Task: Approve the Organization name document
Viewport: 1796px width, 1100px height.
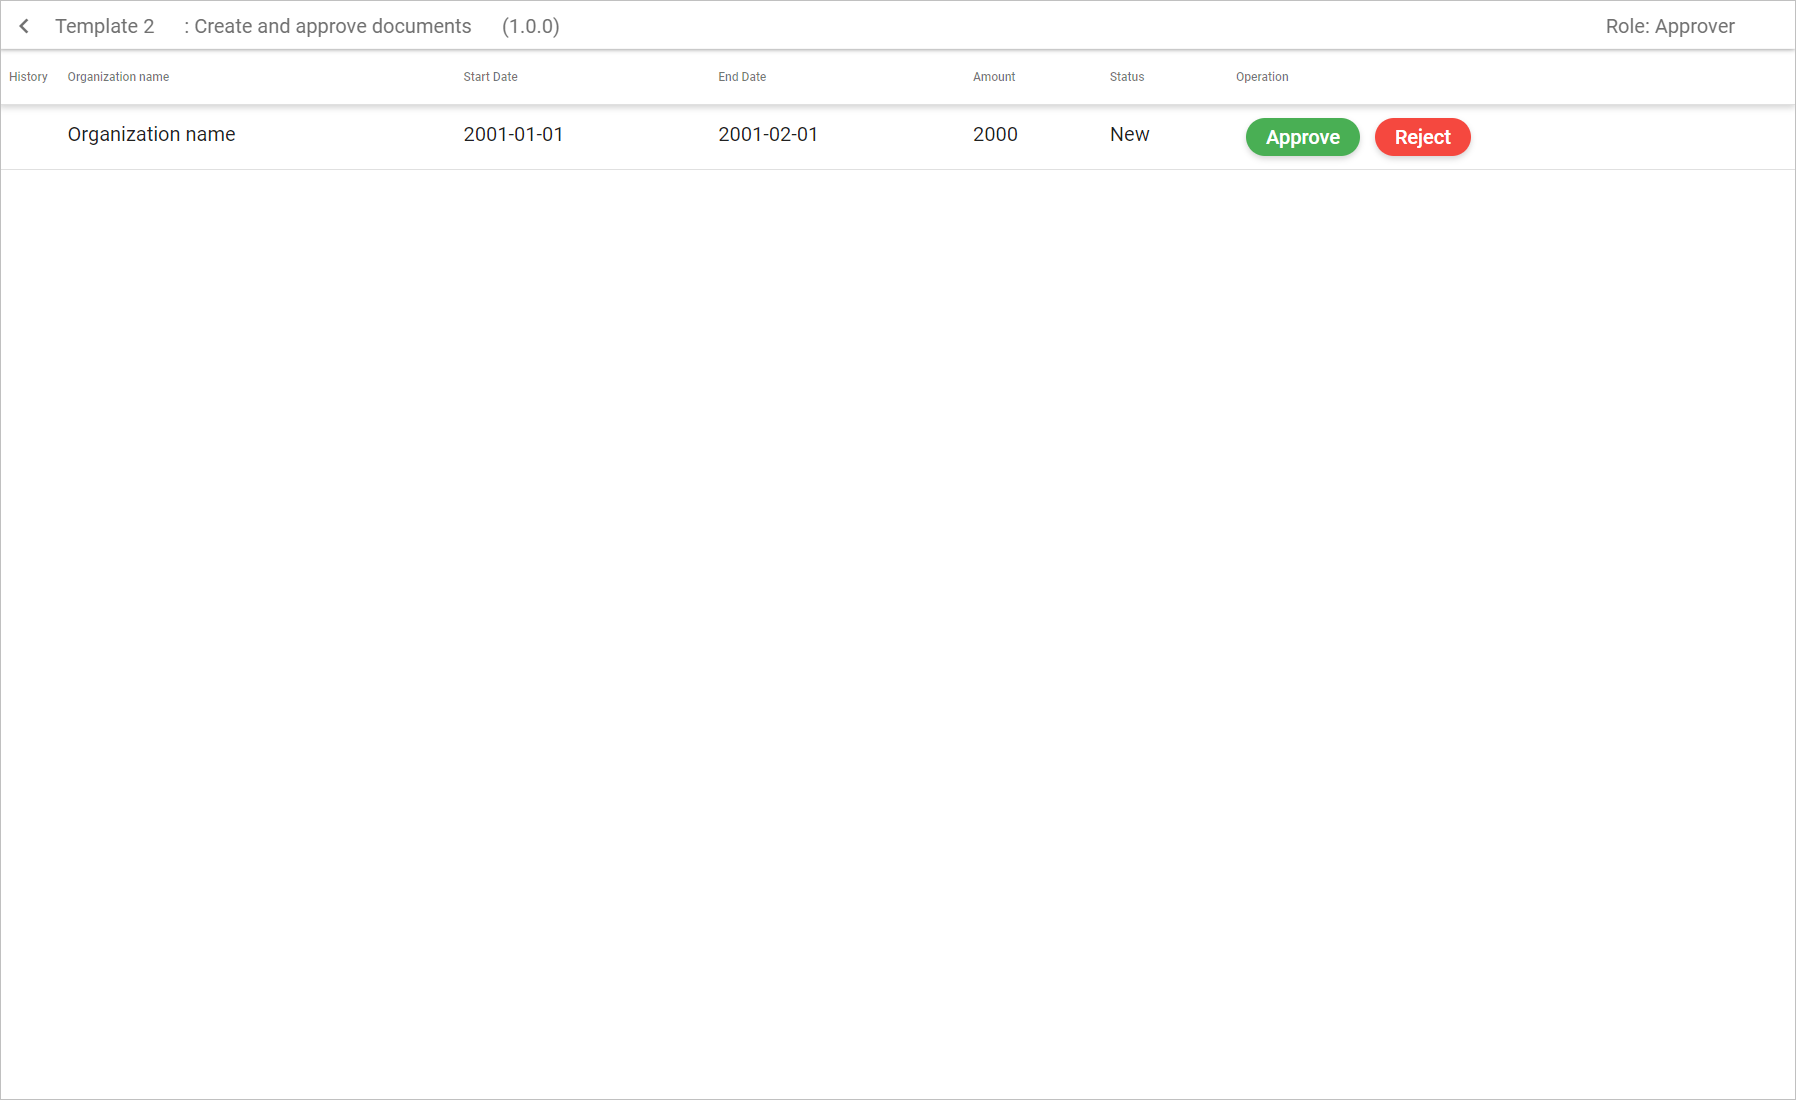Action: 1302,137
